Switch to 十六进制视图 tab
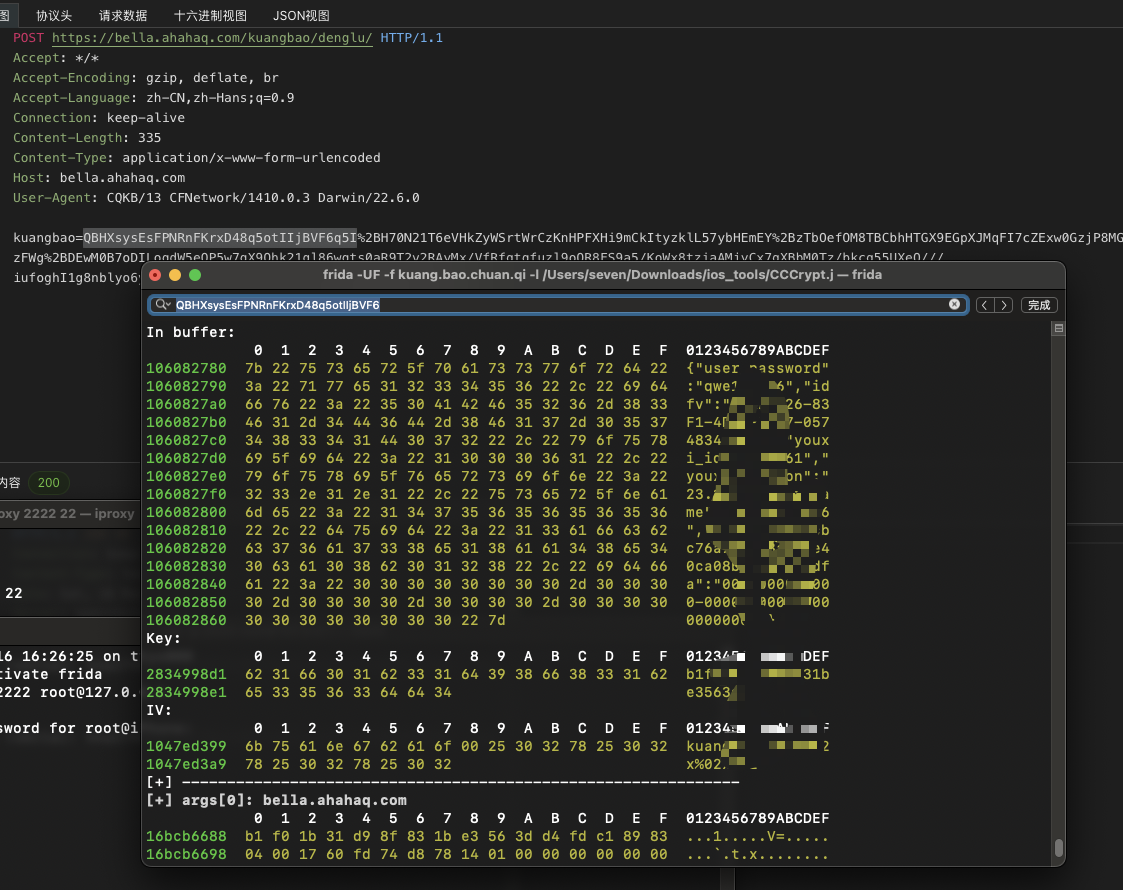 (210, 15)
